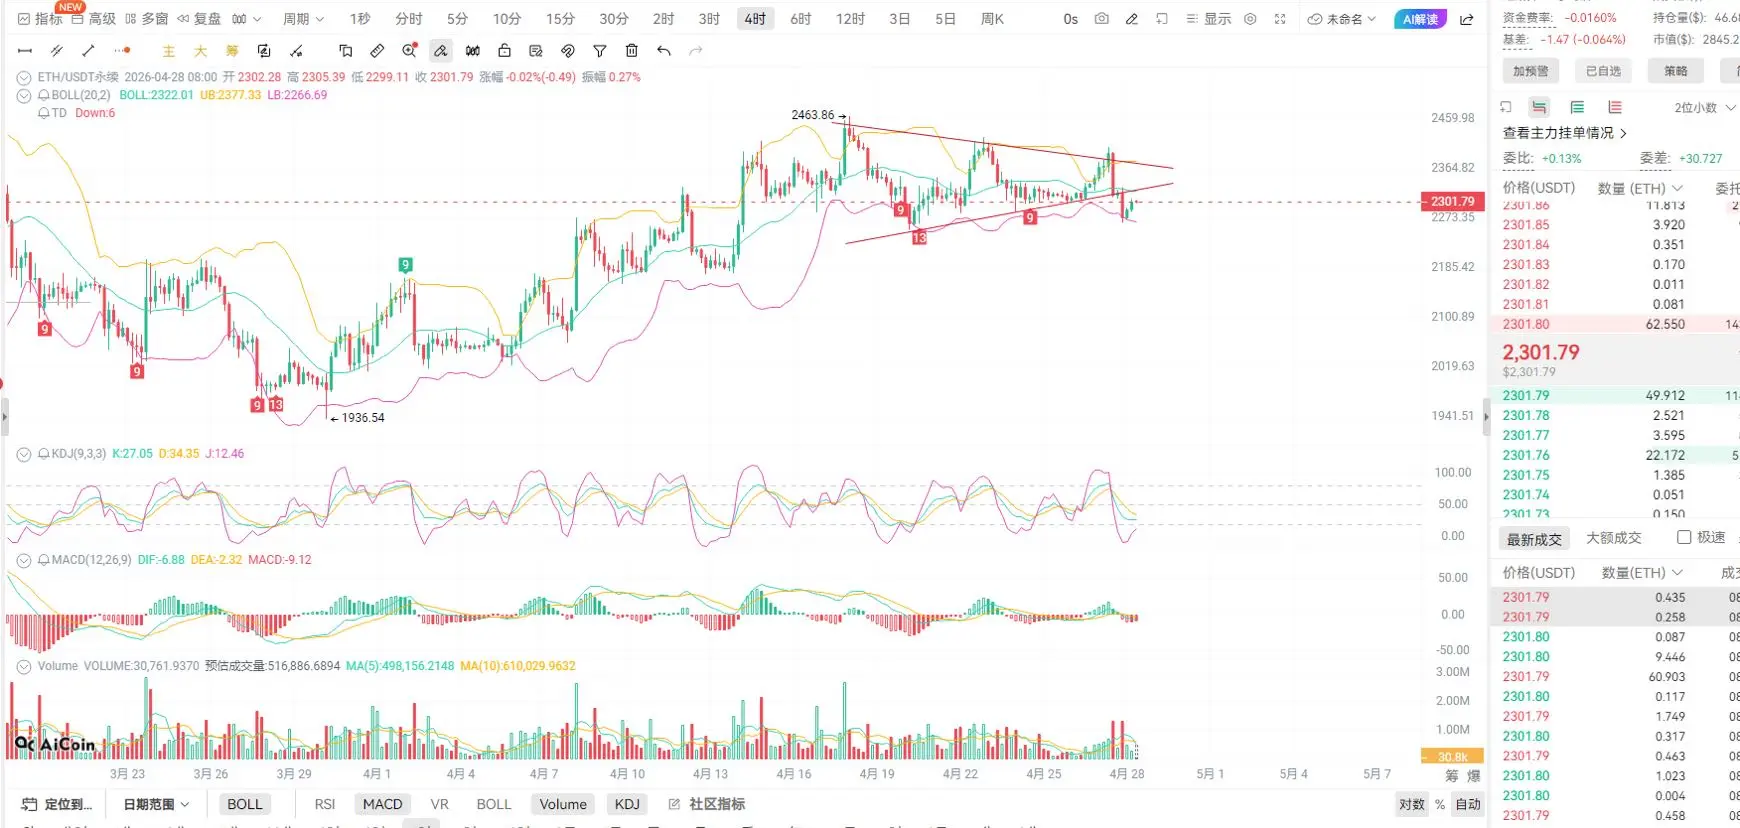Open the candlestick chart type dropdown
The image size is (1740, 828).
pyautogui.click(x=246, y=19)
